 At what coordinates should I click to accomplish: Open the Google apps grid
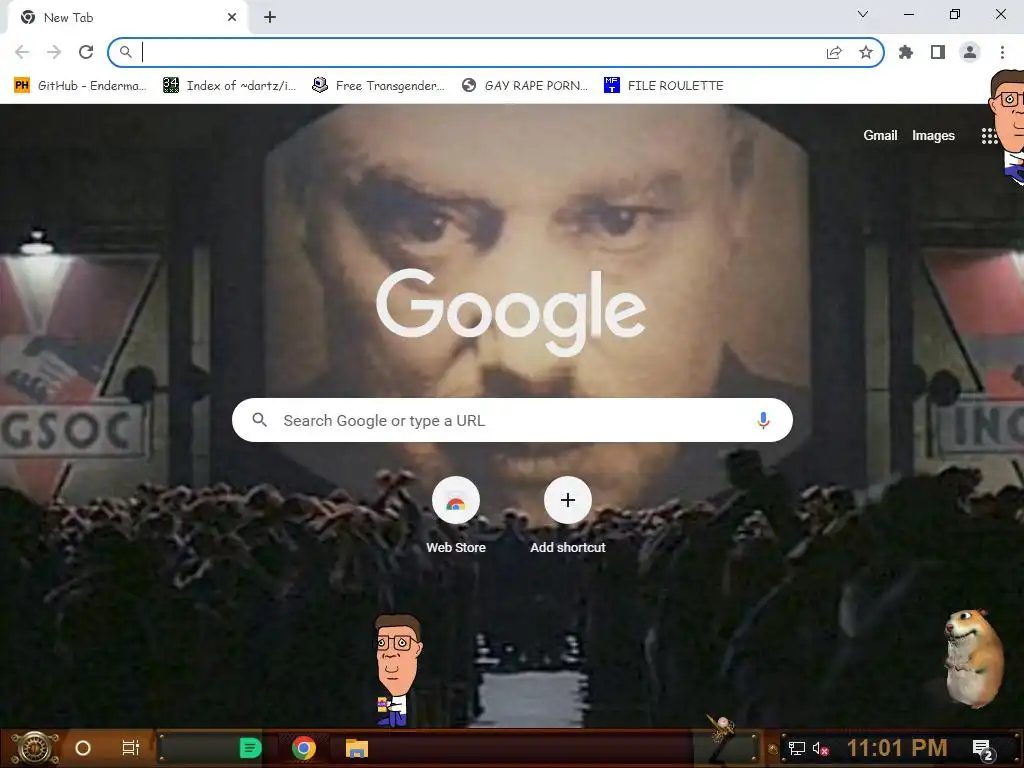tap(989, 136)
